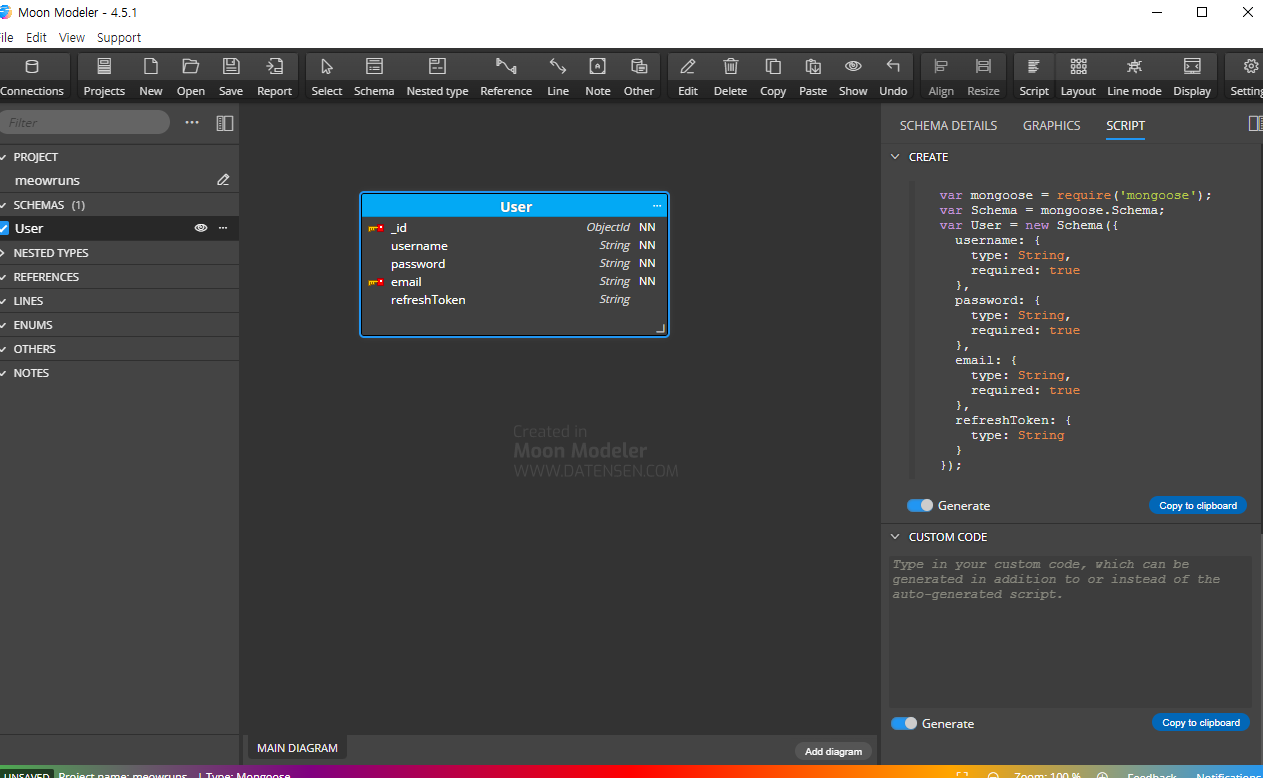This screenshot has height=778, width=1263.
Task: Open Display options
Action: pyautogui.click(x=1192, y=77)
